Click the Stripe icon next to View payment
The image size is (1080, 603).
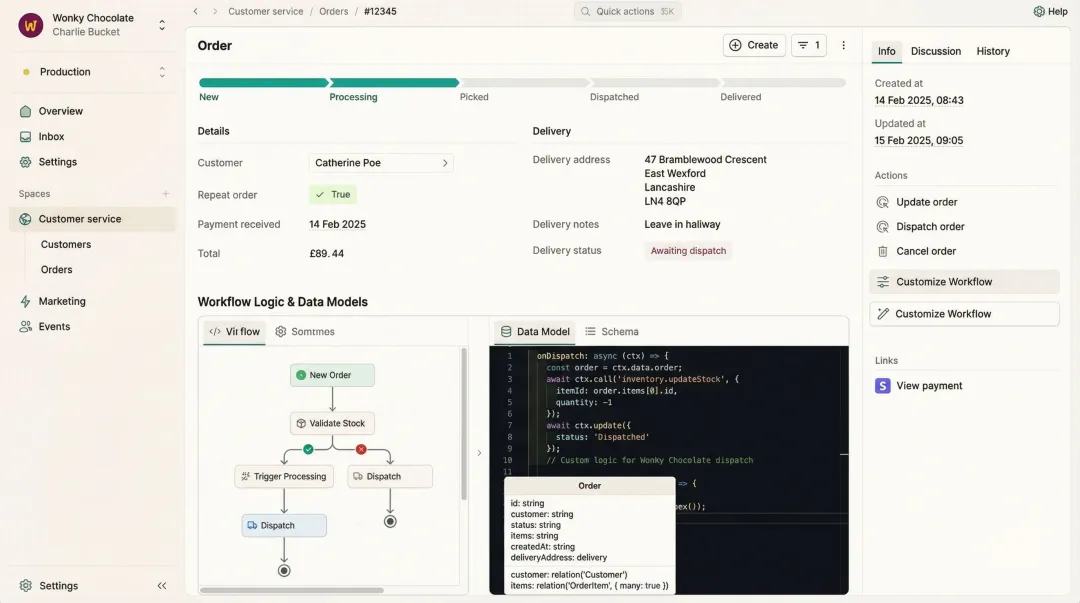[x=882, y=385]
